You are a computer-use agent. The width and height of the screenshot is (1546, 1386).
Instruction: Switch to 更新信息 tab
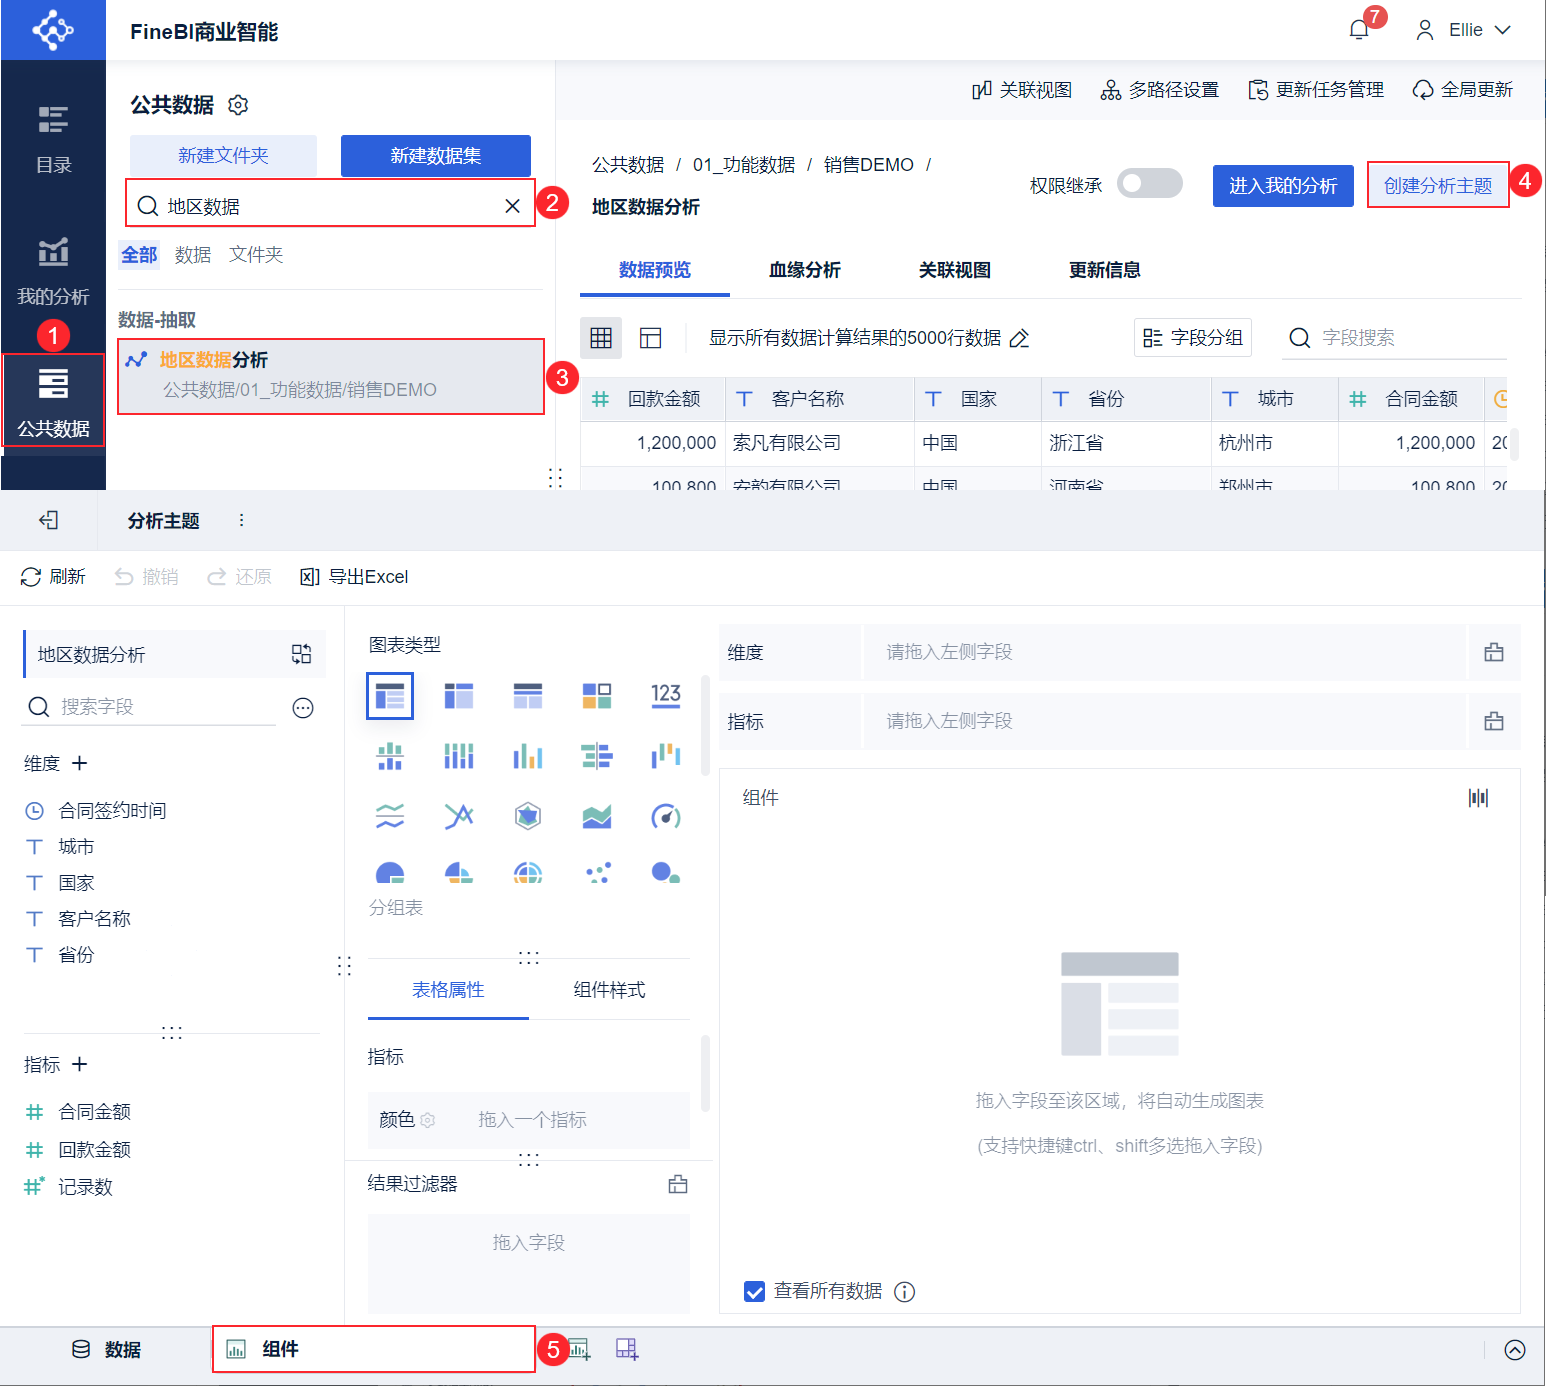point(1105,270)
